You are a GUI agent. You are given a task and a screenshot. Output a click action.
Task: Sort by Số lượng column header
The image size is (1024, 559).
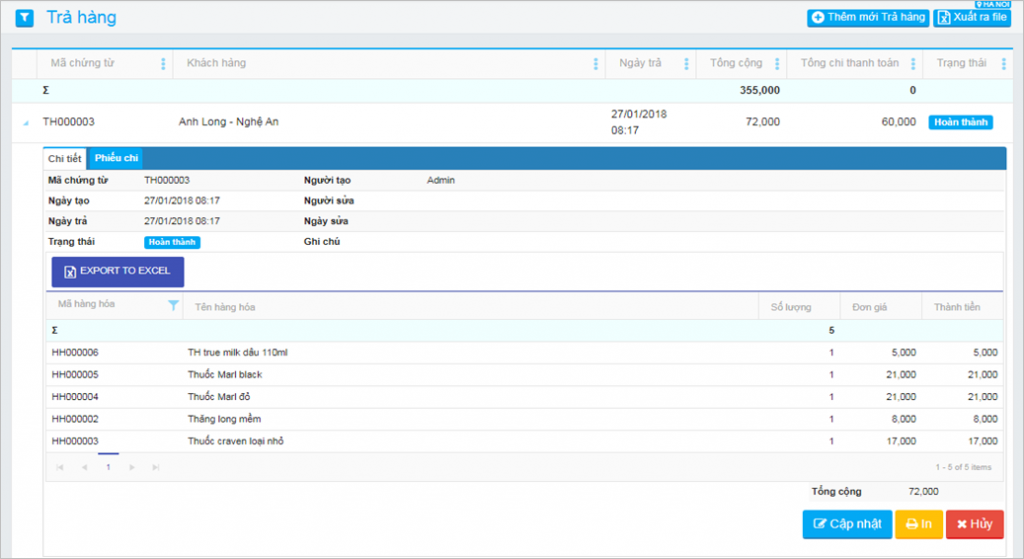tap(791, 307)
